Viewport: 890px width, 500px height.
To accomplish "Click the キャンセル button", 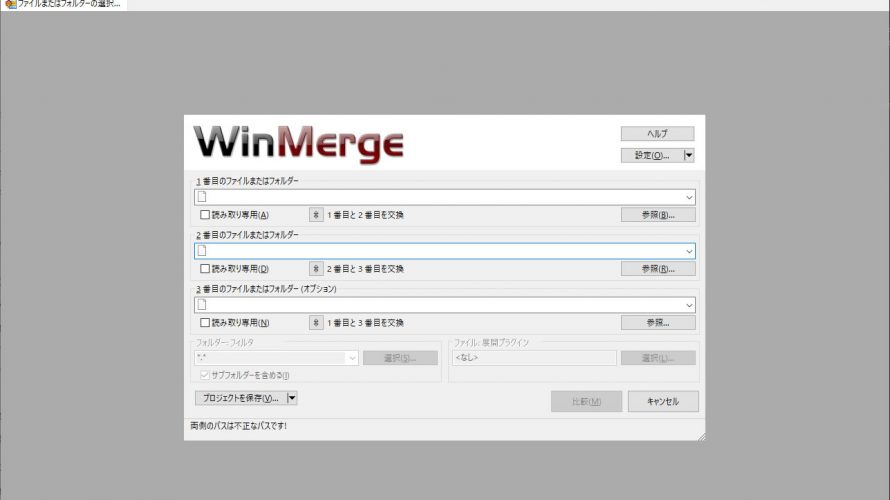I will [663, 401].
